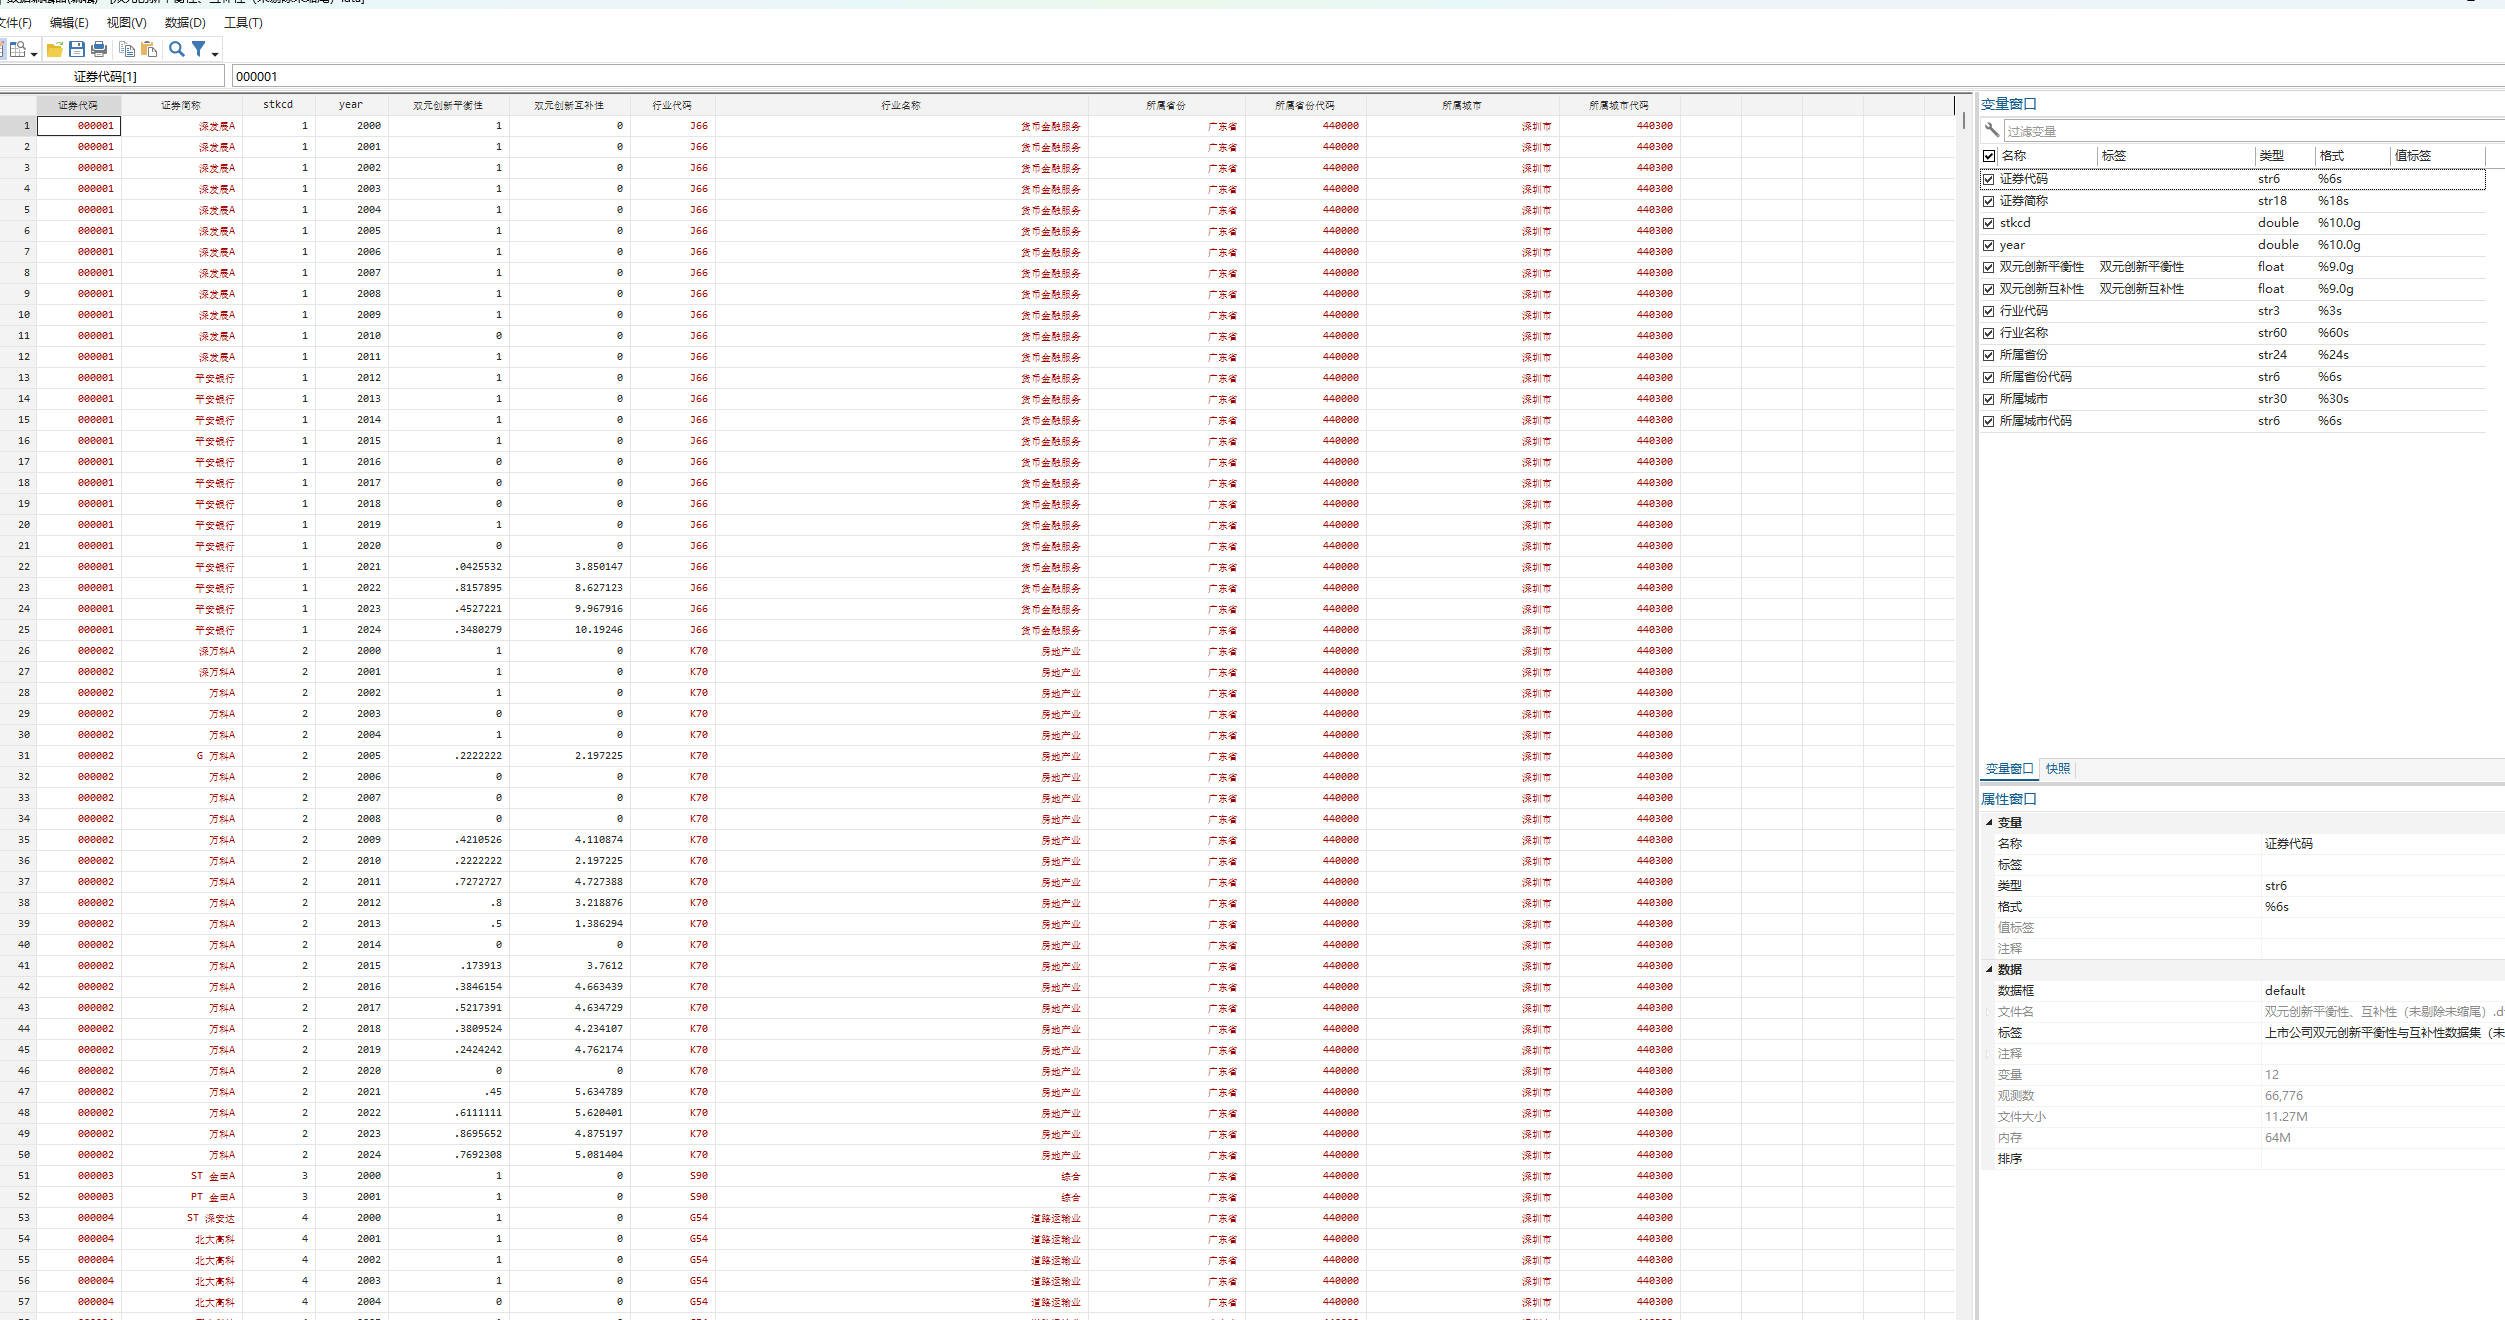
Task: Collapse the 数据 section in properties panel
Action: click(1989, 969)
